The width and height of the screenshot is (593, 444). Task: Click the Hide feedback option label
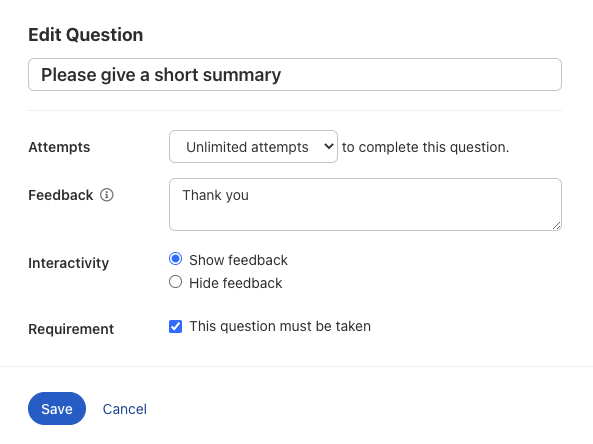(x=236, y=283)
